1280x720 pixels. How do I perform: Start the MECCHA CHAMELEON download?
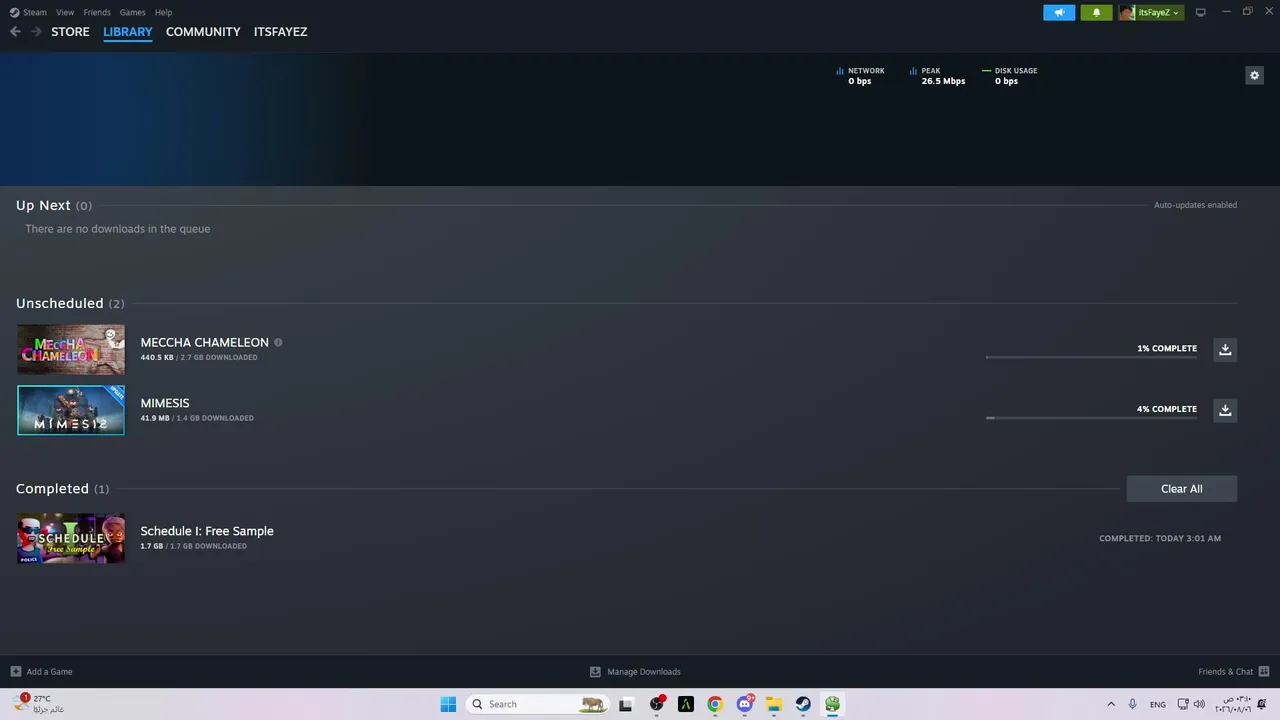tap(1225, 349)
